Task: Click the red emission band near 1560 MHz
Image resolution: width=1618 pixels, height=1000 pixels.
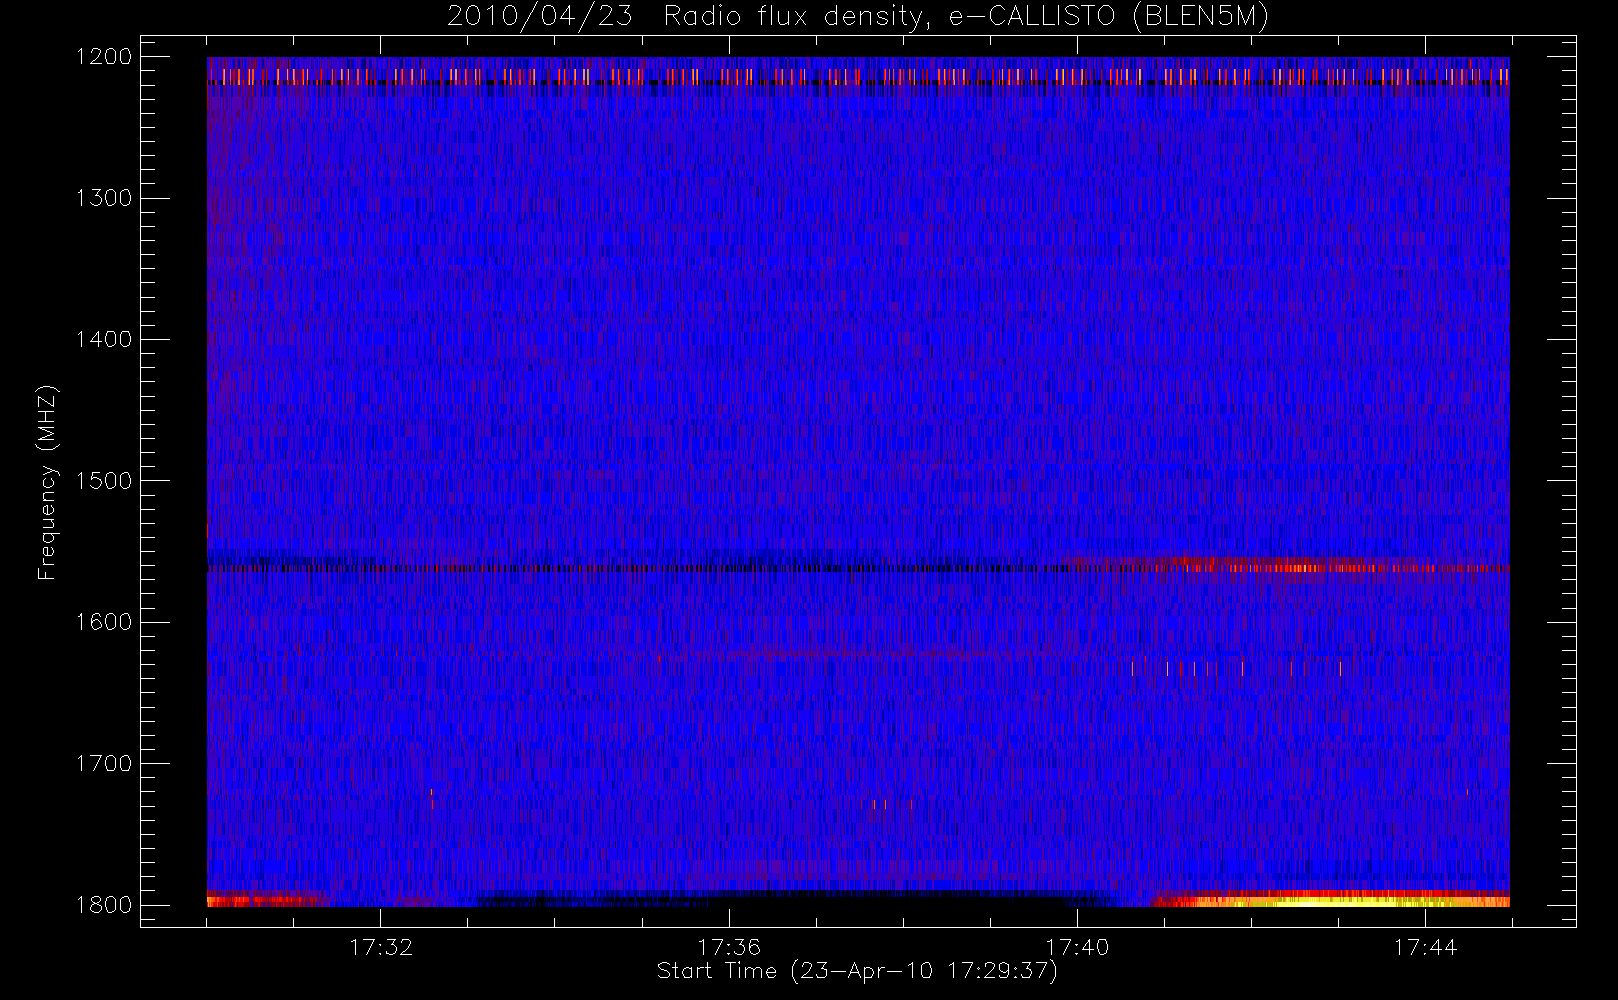Action: coord(1290,566)
